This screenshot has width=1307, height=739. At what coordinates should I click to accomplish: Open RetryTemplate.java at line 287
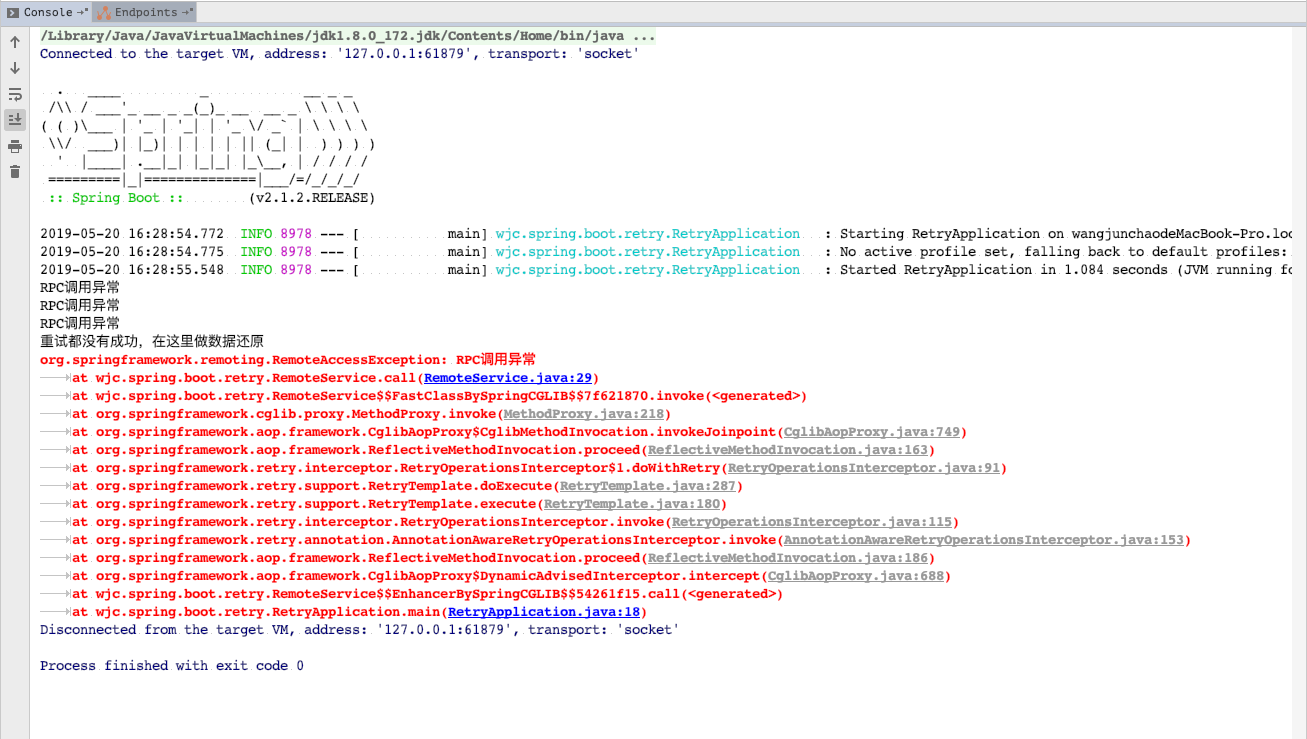pos(646,485)
